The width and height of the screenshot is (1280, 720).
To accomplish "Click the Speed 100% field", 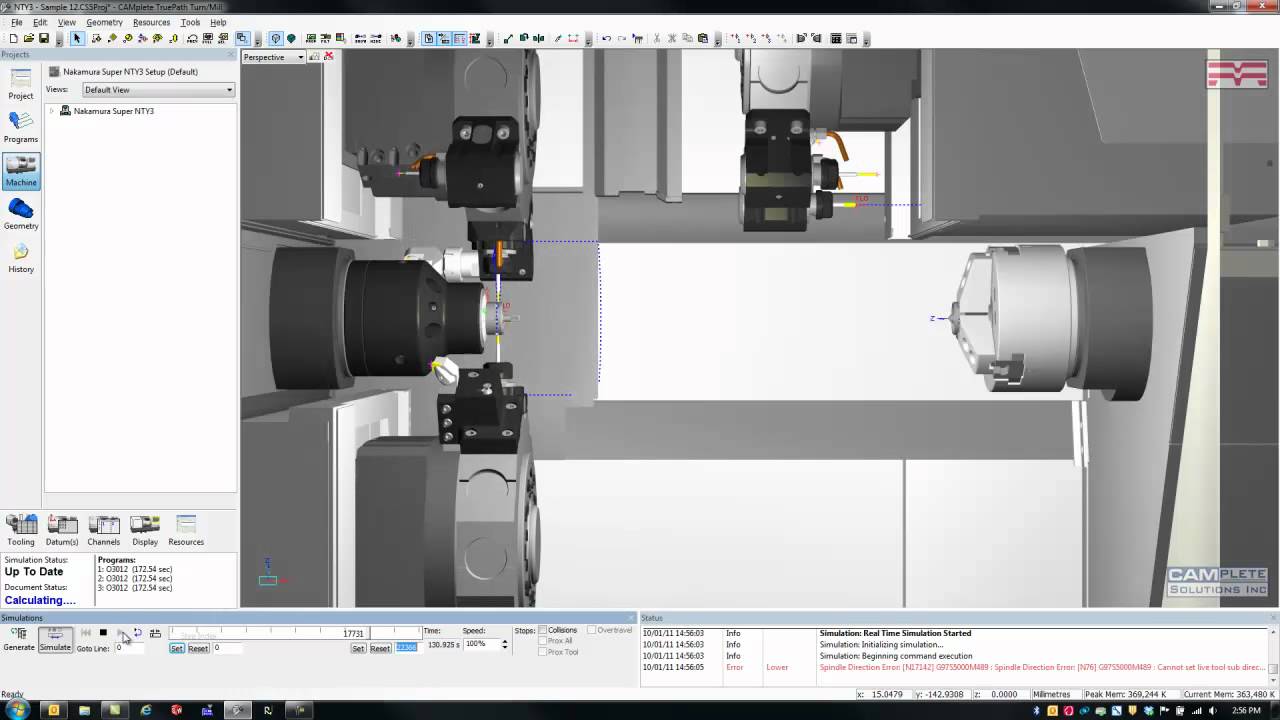I will click(480, 644).
